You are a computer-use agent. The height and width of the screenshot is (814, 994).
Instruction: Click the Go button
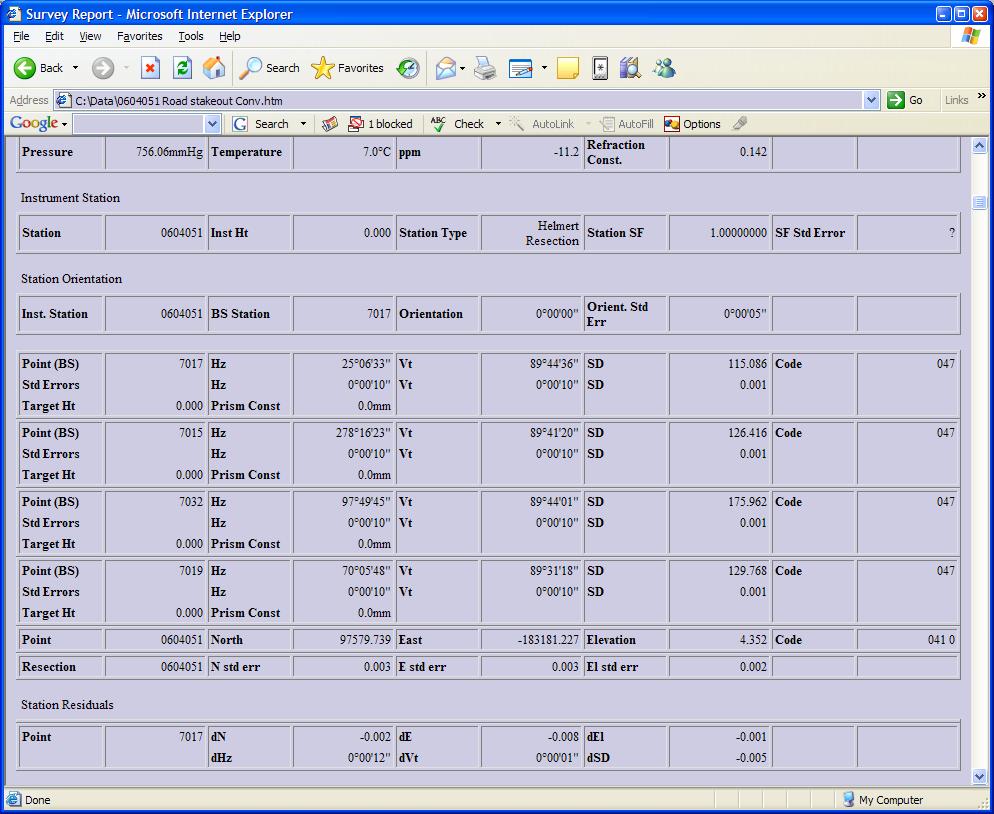905,100
